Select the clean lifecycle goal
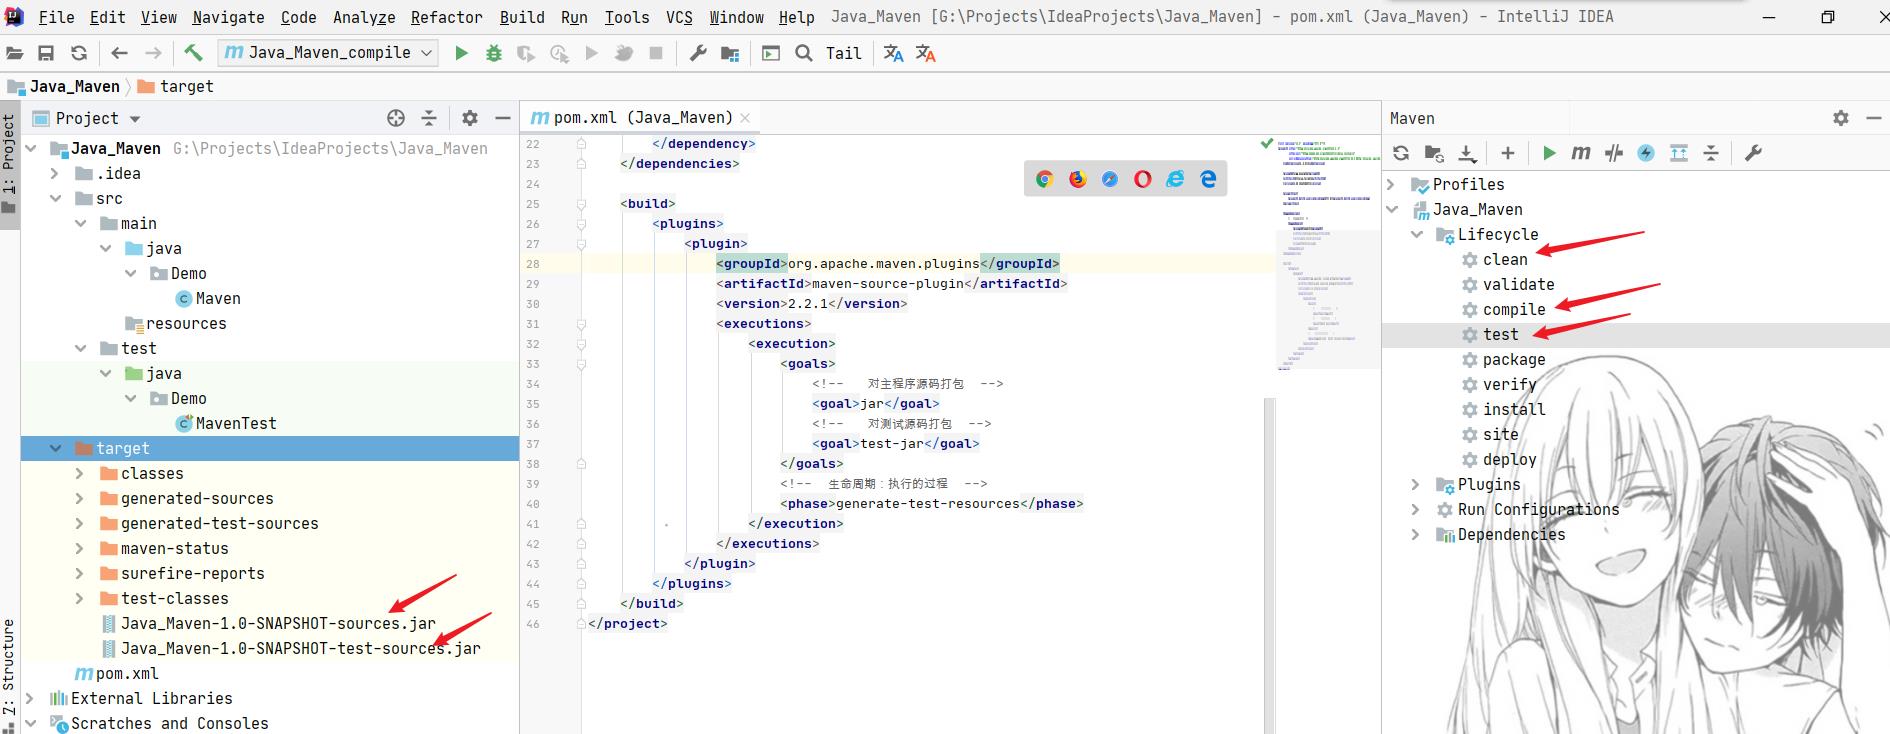This screenshot has height=734, width=1890. tap(1505, 260)
